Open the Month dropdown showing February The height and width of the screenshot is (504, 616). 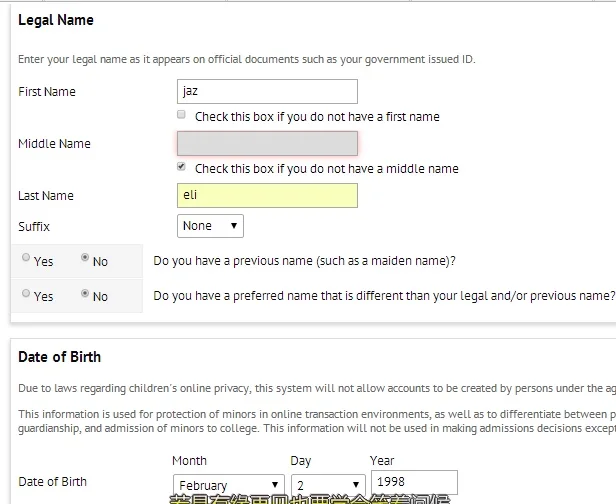[x=229, y=485]
